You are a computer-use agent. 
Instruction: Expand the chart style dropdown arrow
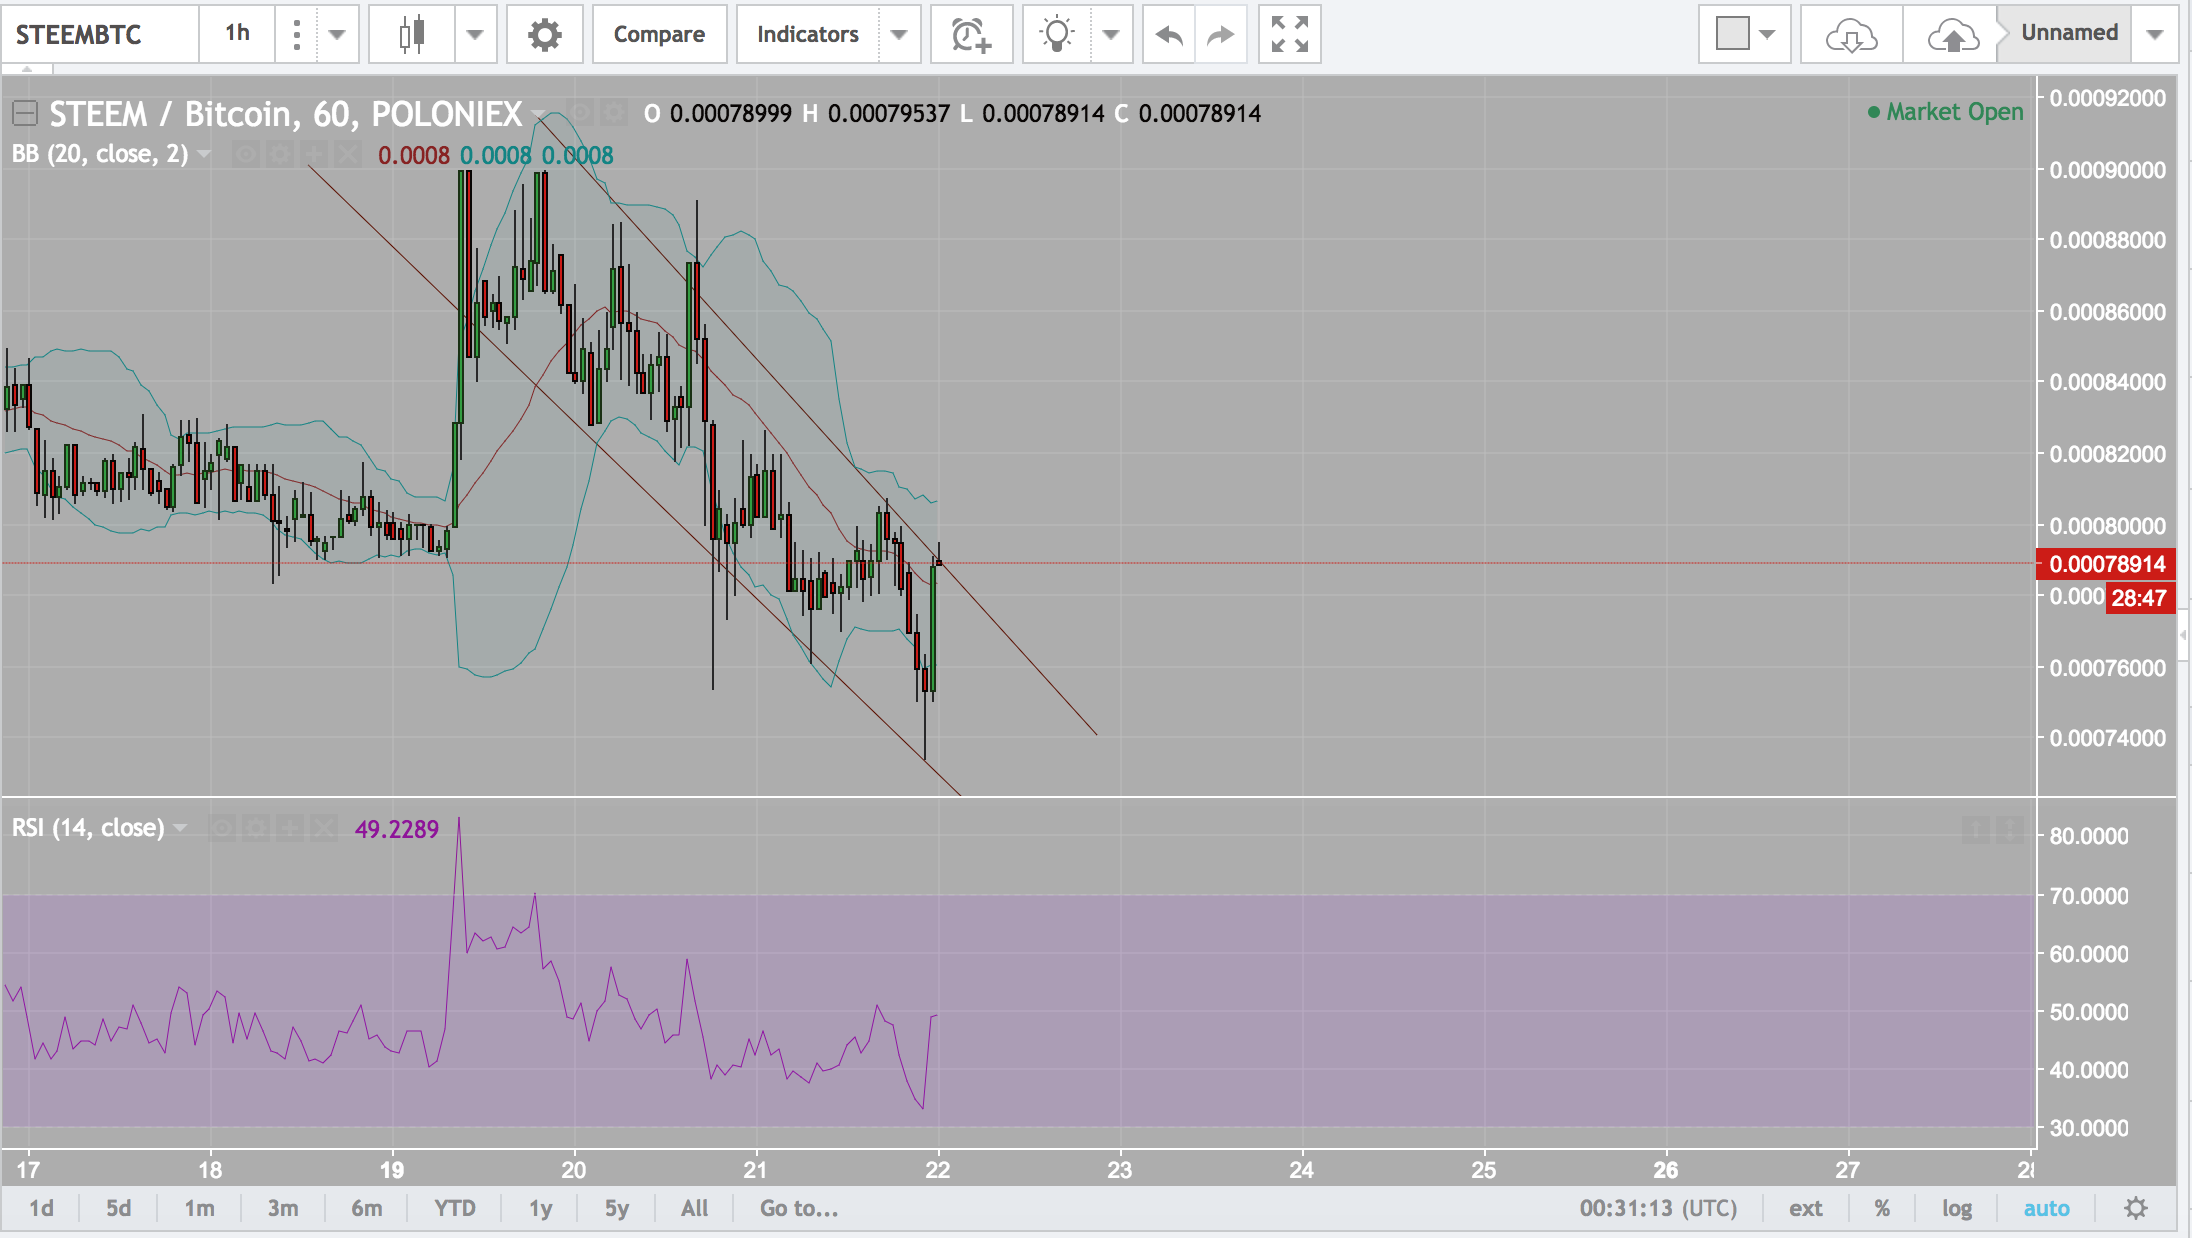(475, 35)
